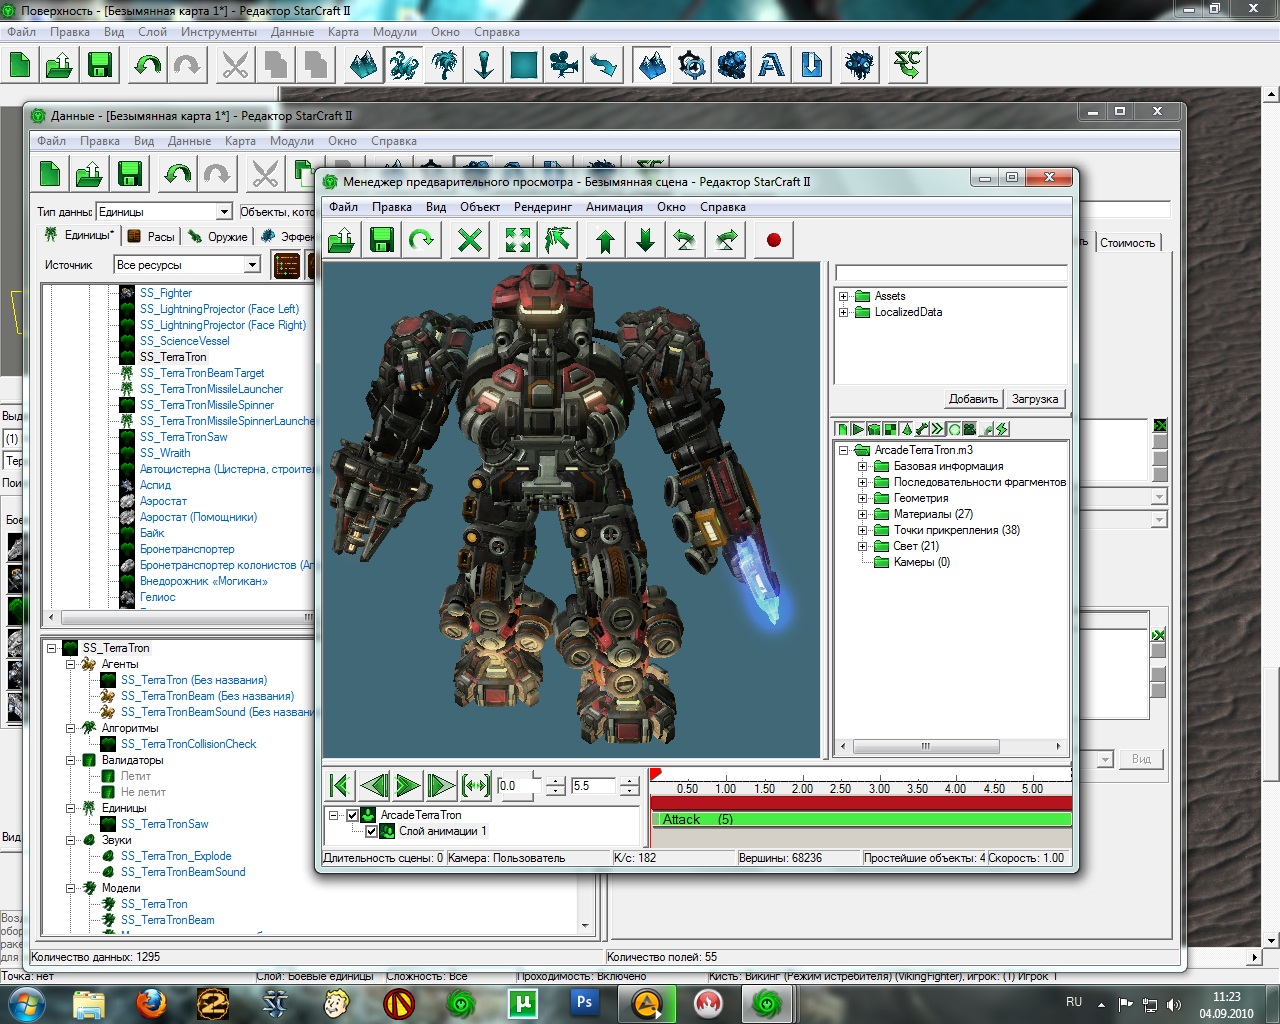The width and height of the screenshot is (1280, 1024).
Task: Jump to animation start in playback controls
Action: [x=340, y=786]
